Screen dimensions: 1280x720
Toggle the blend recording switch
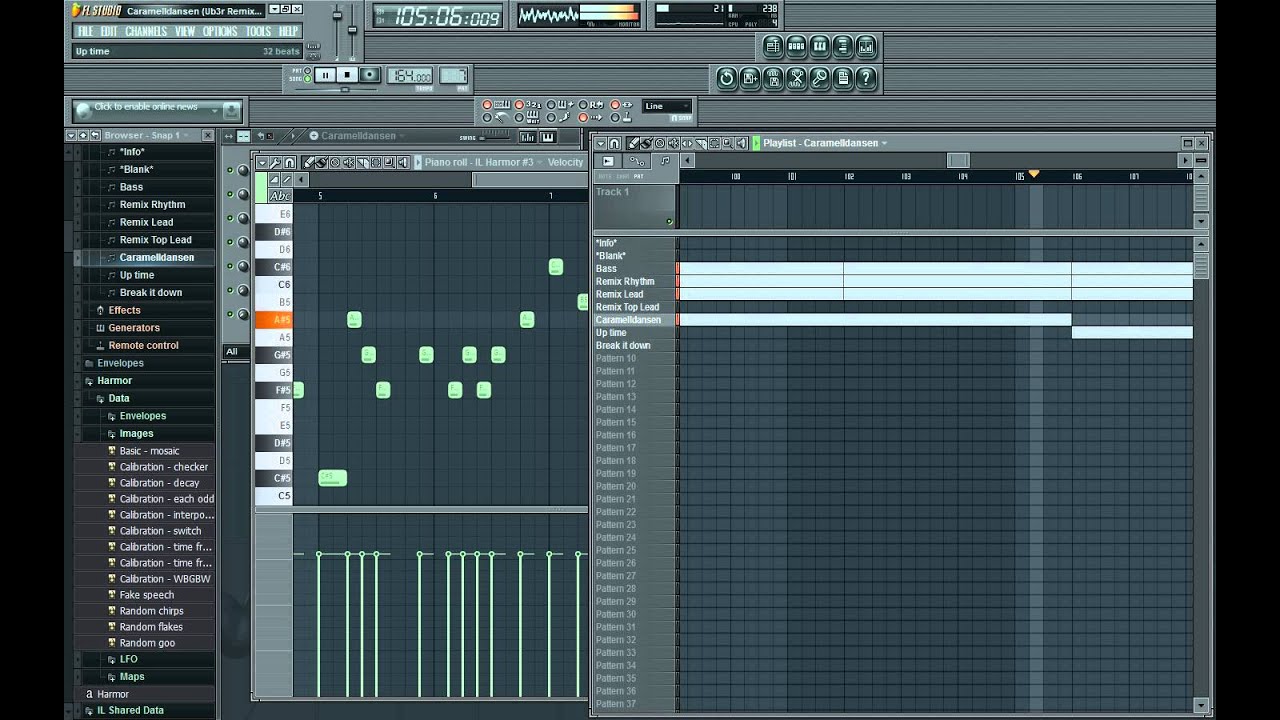click(x=551, y=105)
